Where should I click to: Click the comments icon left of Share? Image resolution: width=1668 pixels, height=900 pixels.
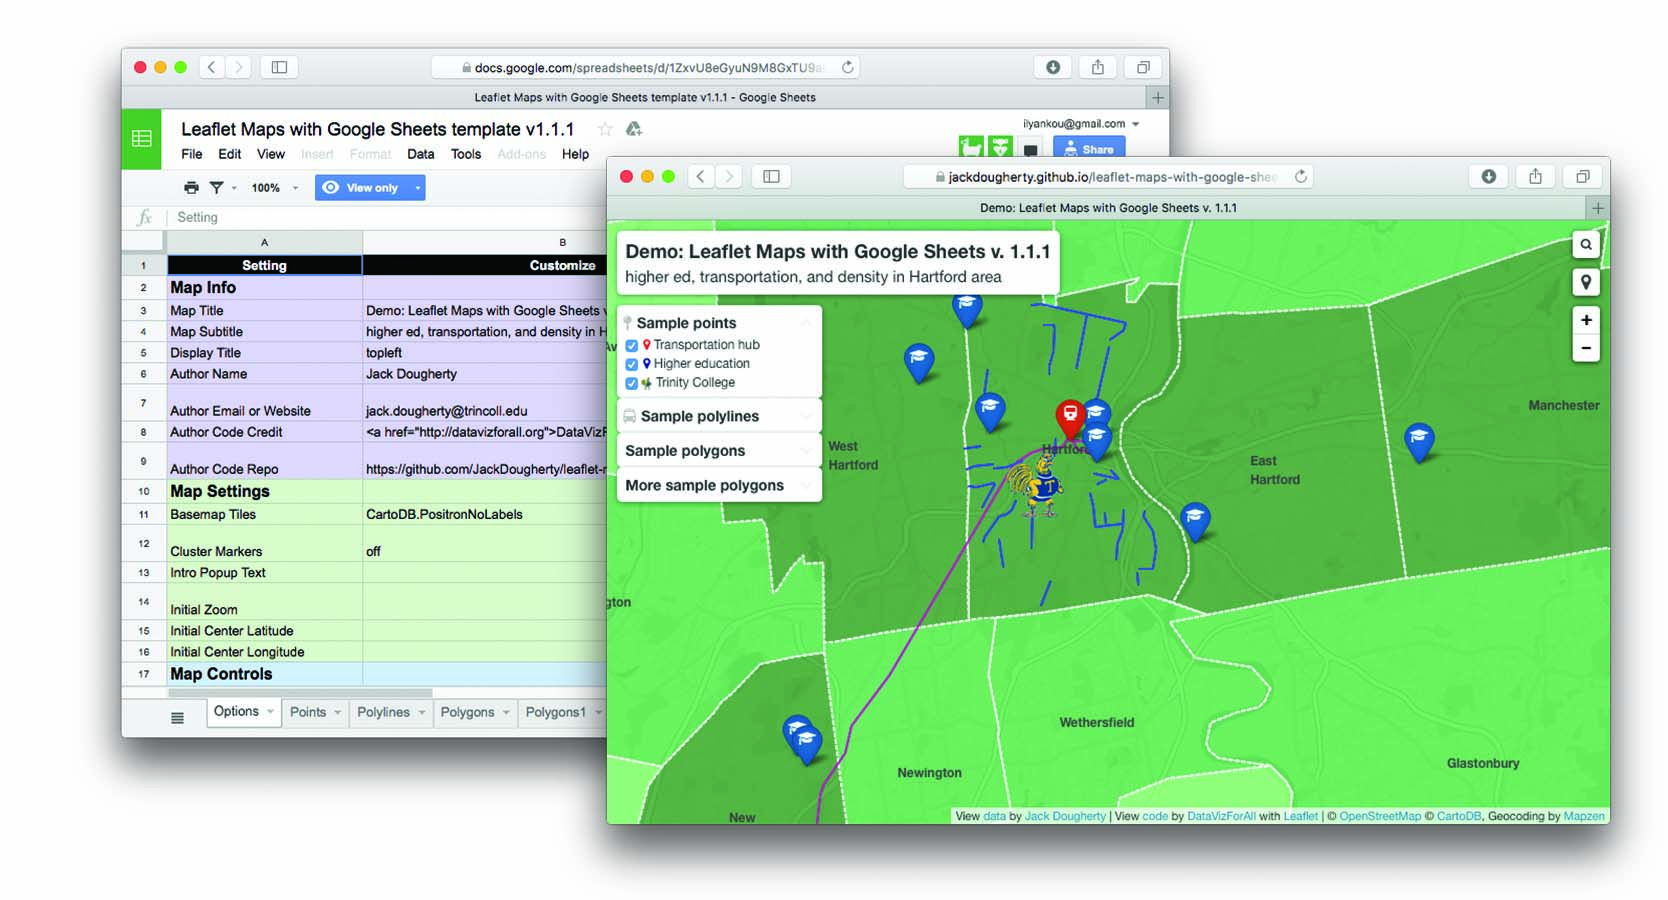tap(1030, 149)
